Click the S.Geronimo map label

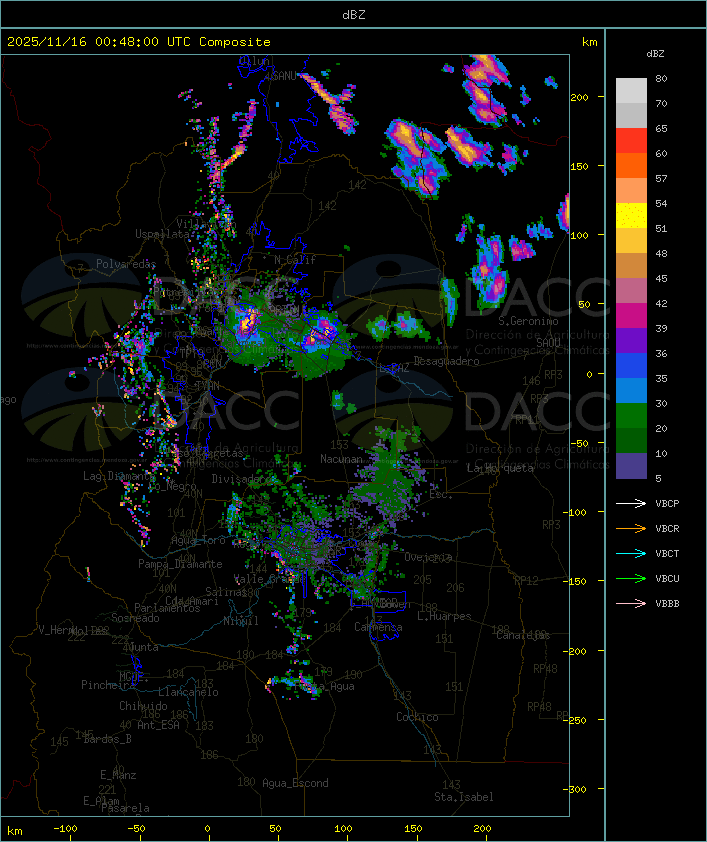[528, 321]
